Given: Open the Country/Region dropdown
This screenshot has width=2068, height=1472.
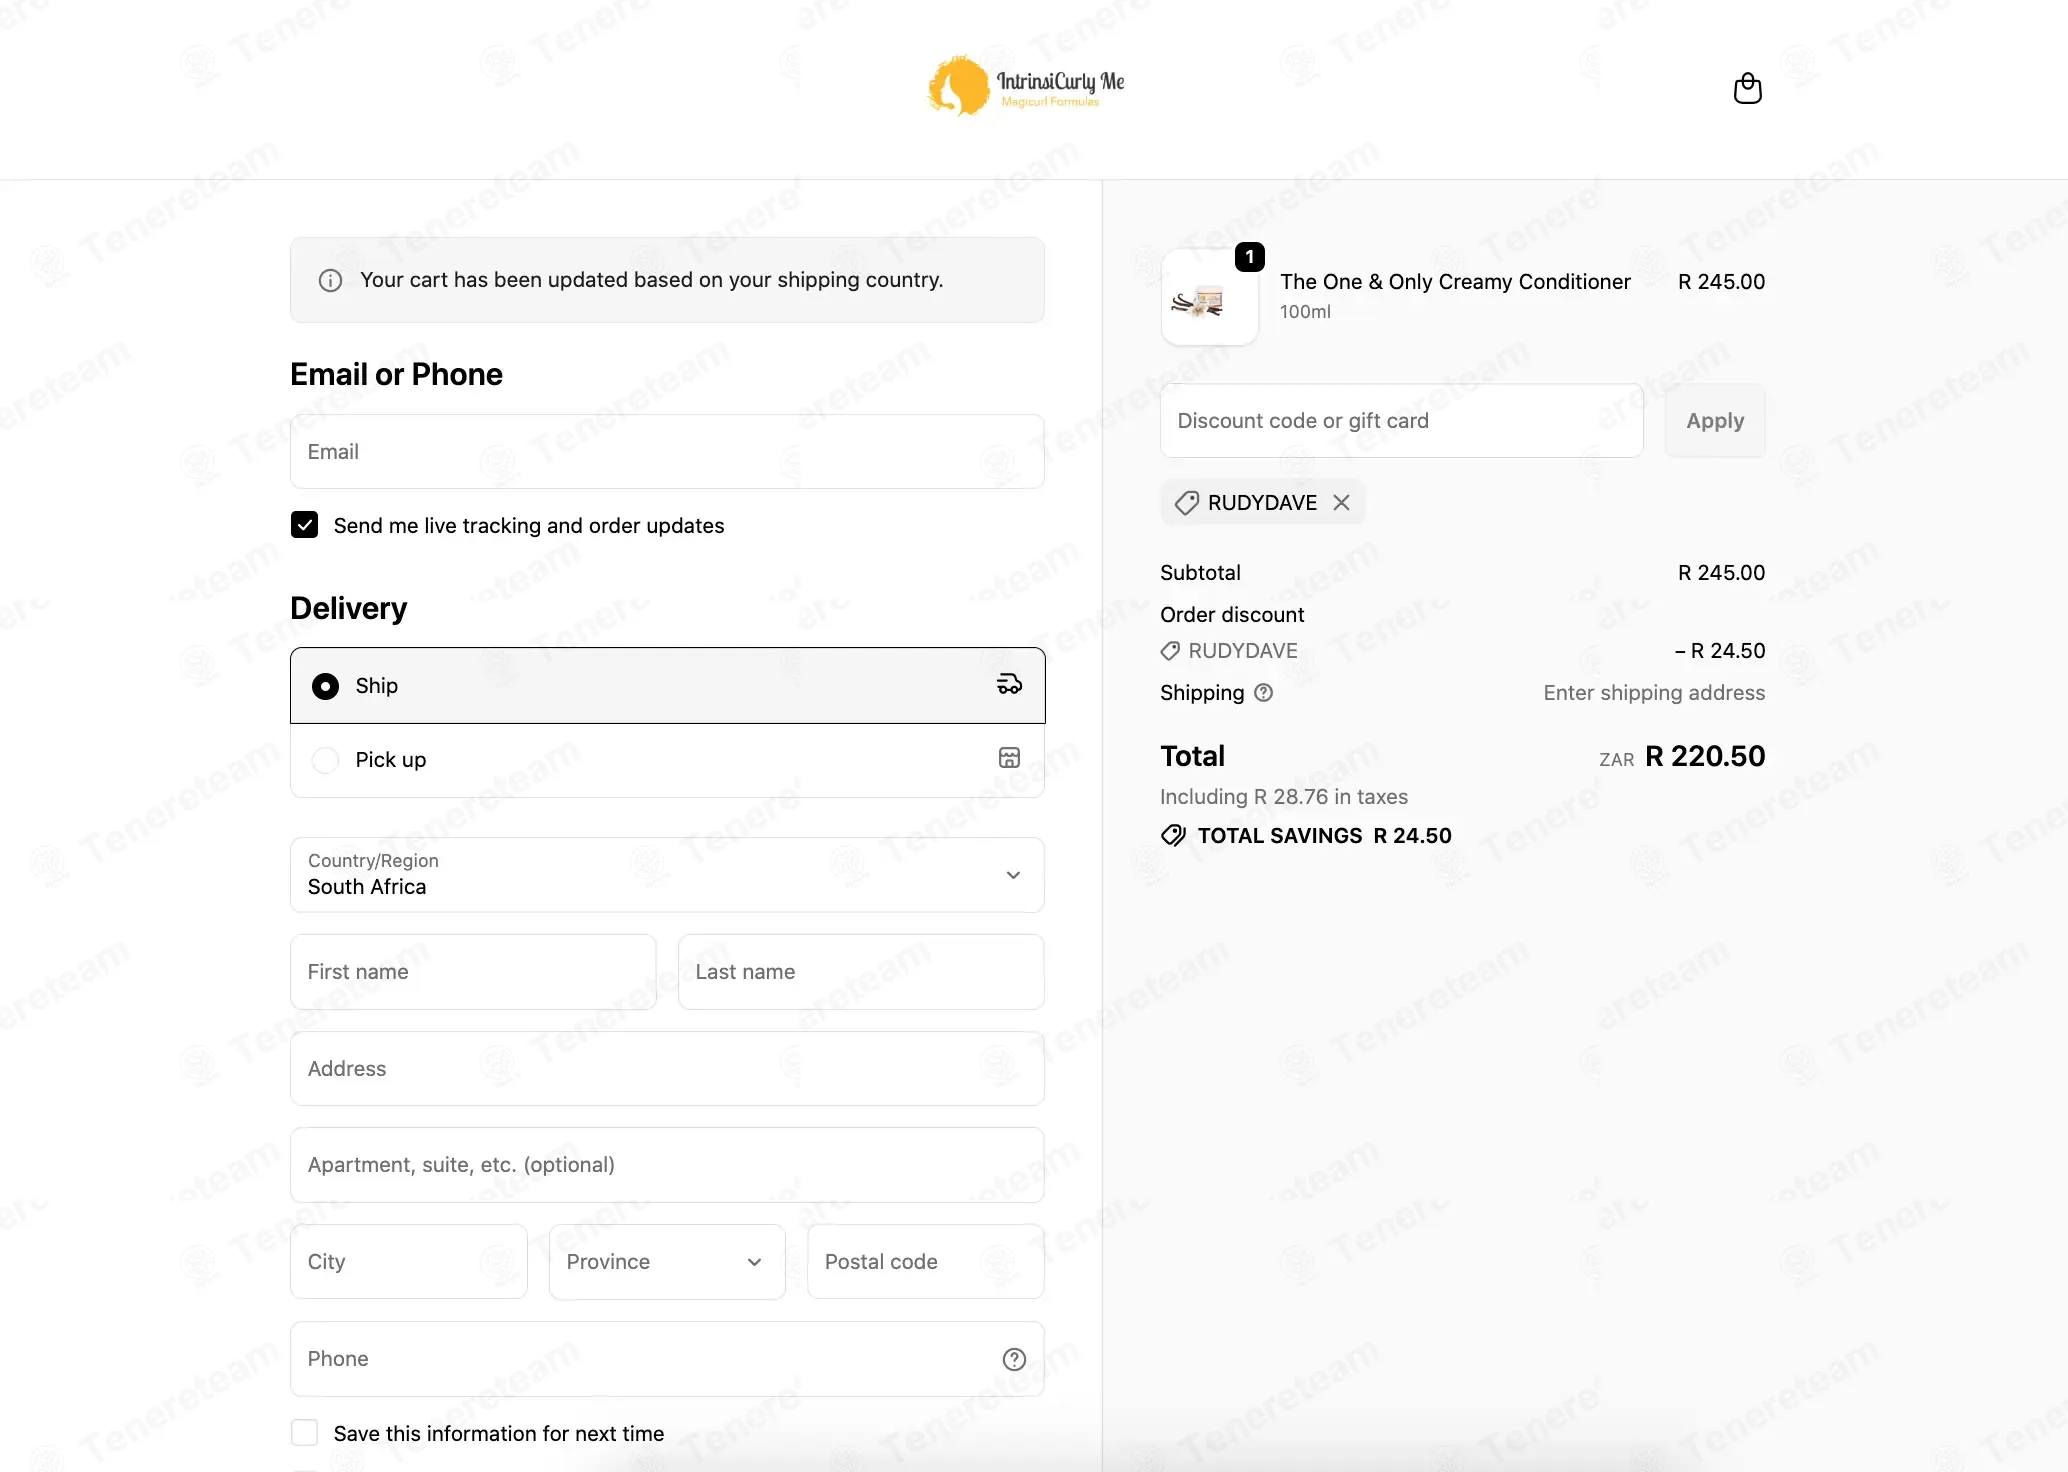Looking at the screenshot, I should pyautogui.click(x=668, y=875).
